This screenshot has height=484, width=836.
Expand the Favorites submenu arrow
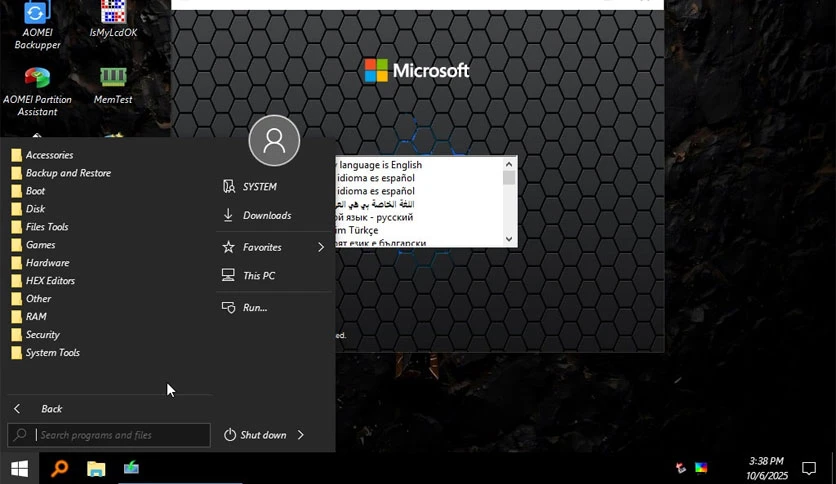321,247
